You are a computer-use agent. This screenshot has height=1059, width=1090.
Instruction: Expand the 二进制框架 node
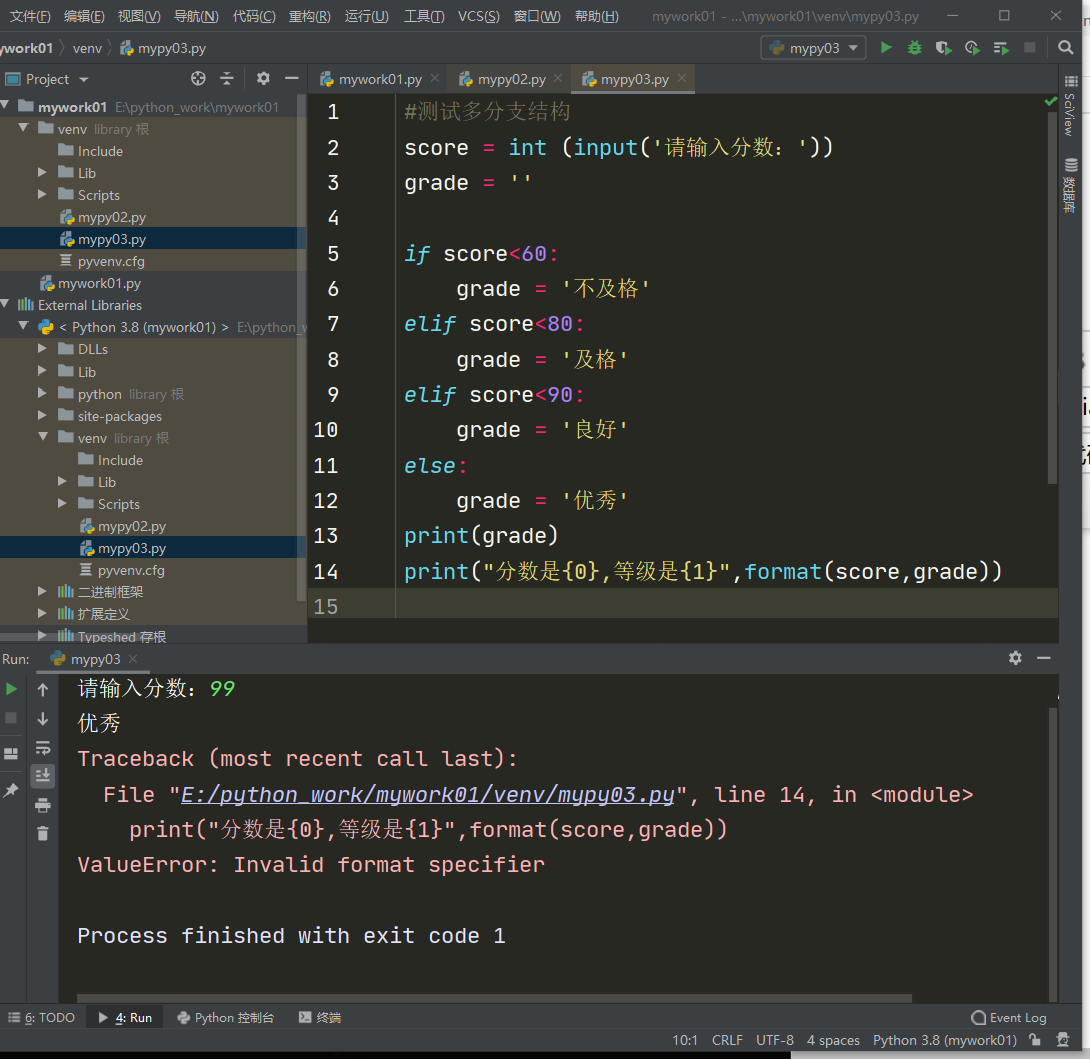click(42, 590)
